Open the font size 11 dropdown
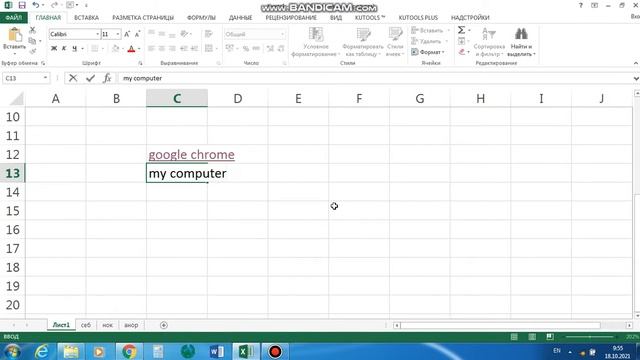This screenshot has width=640, height=360. pyautogui.click(x=118, y=34)
